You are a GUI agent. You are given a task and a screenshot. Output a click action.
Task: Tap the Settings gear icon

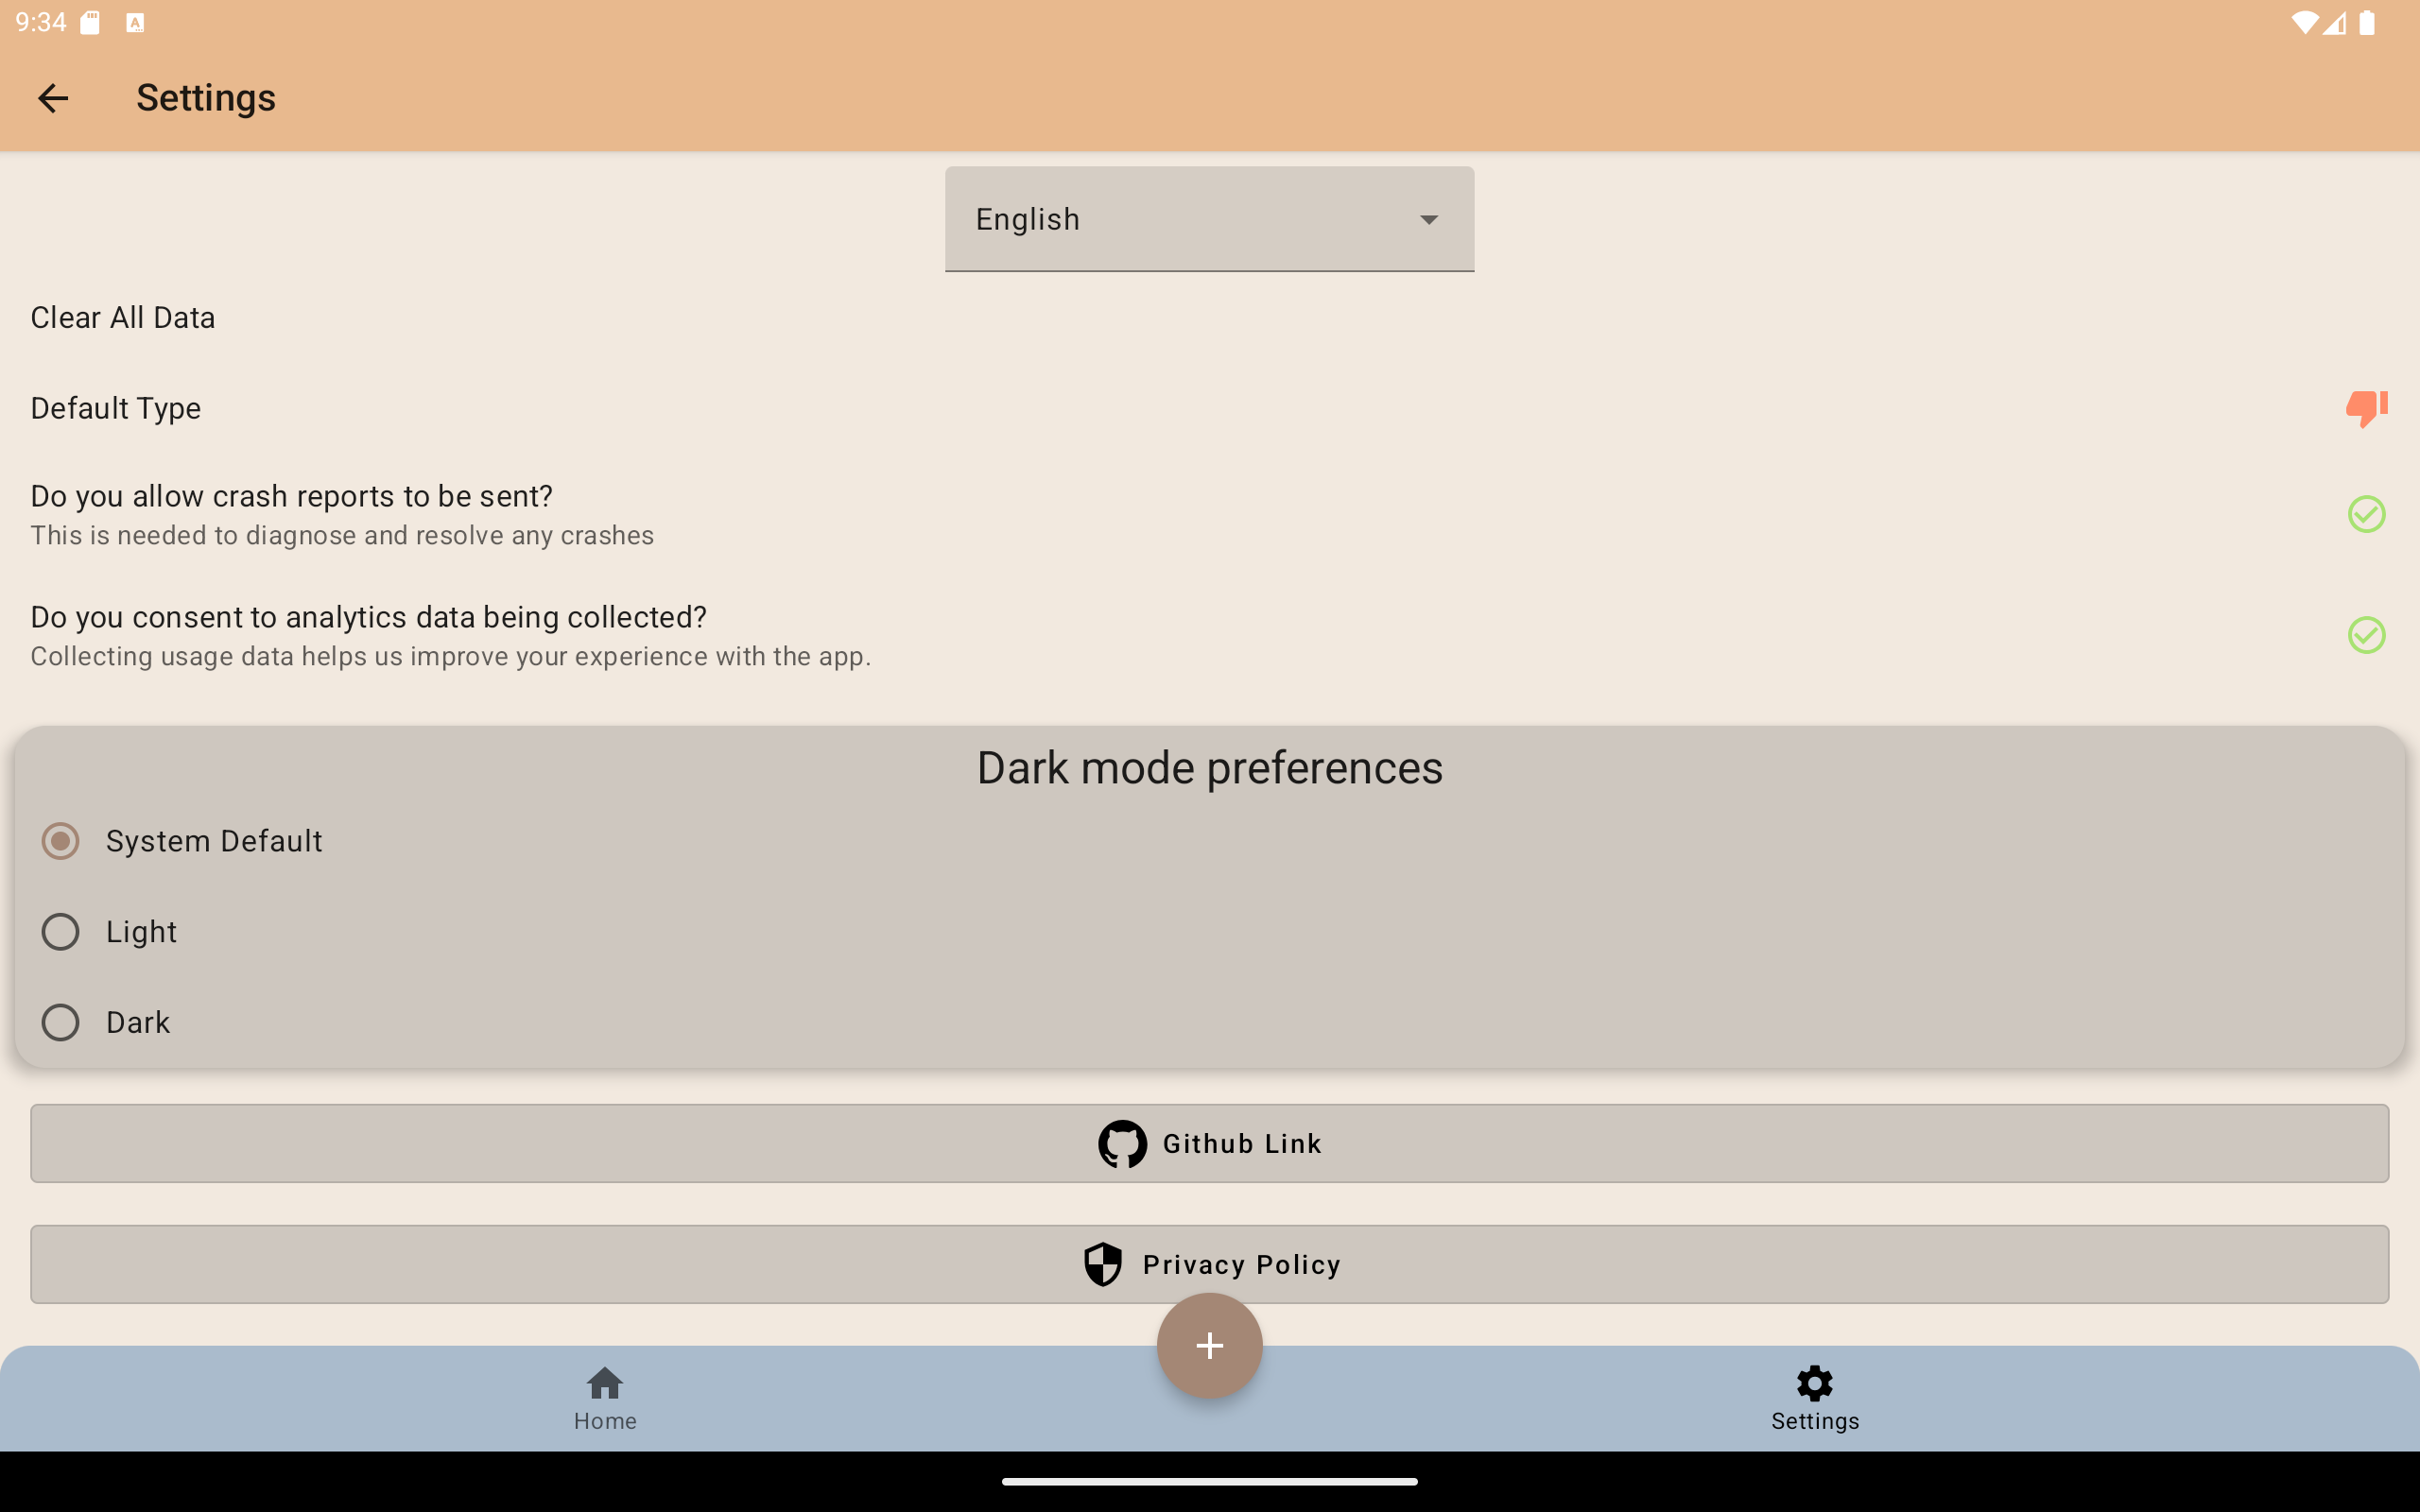(1814, 1384)
